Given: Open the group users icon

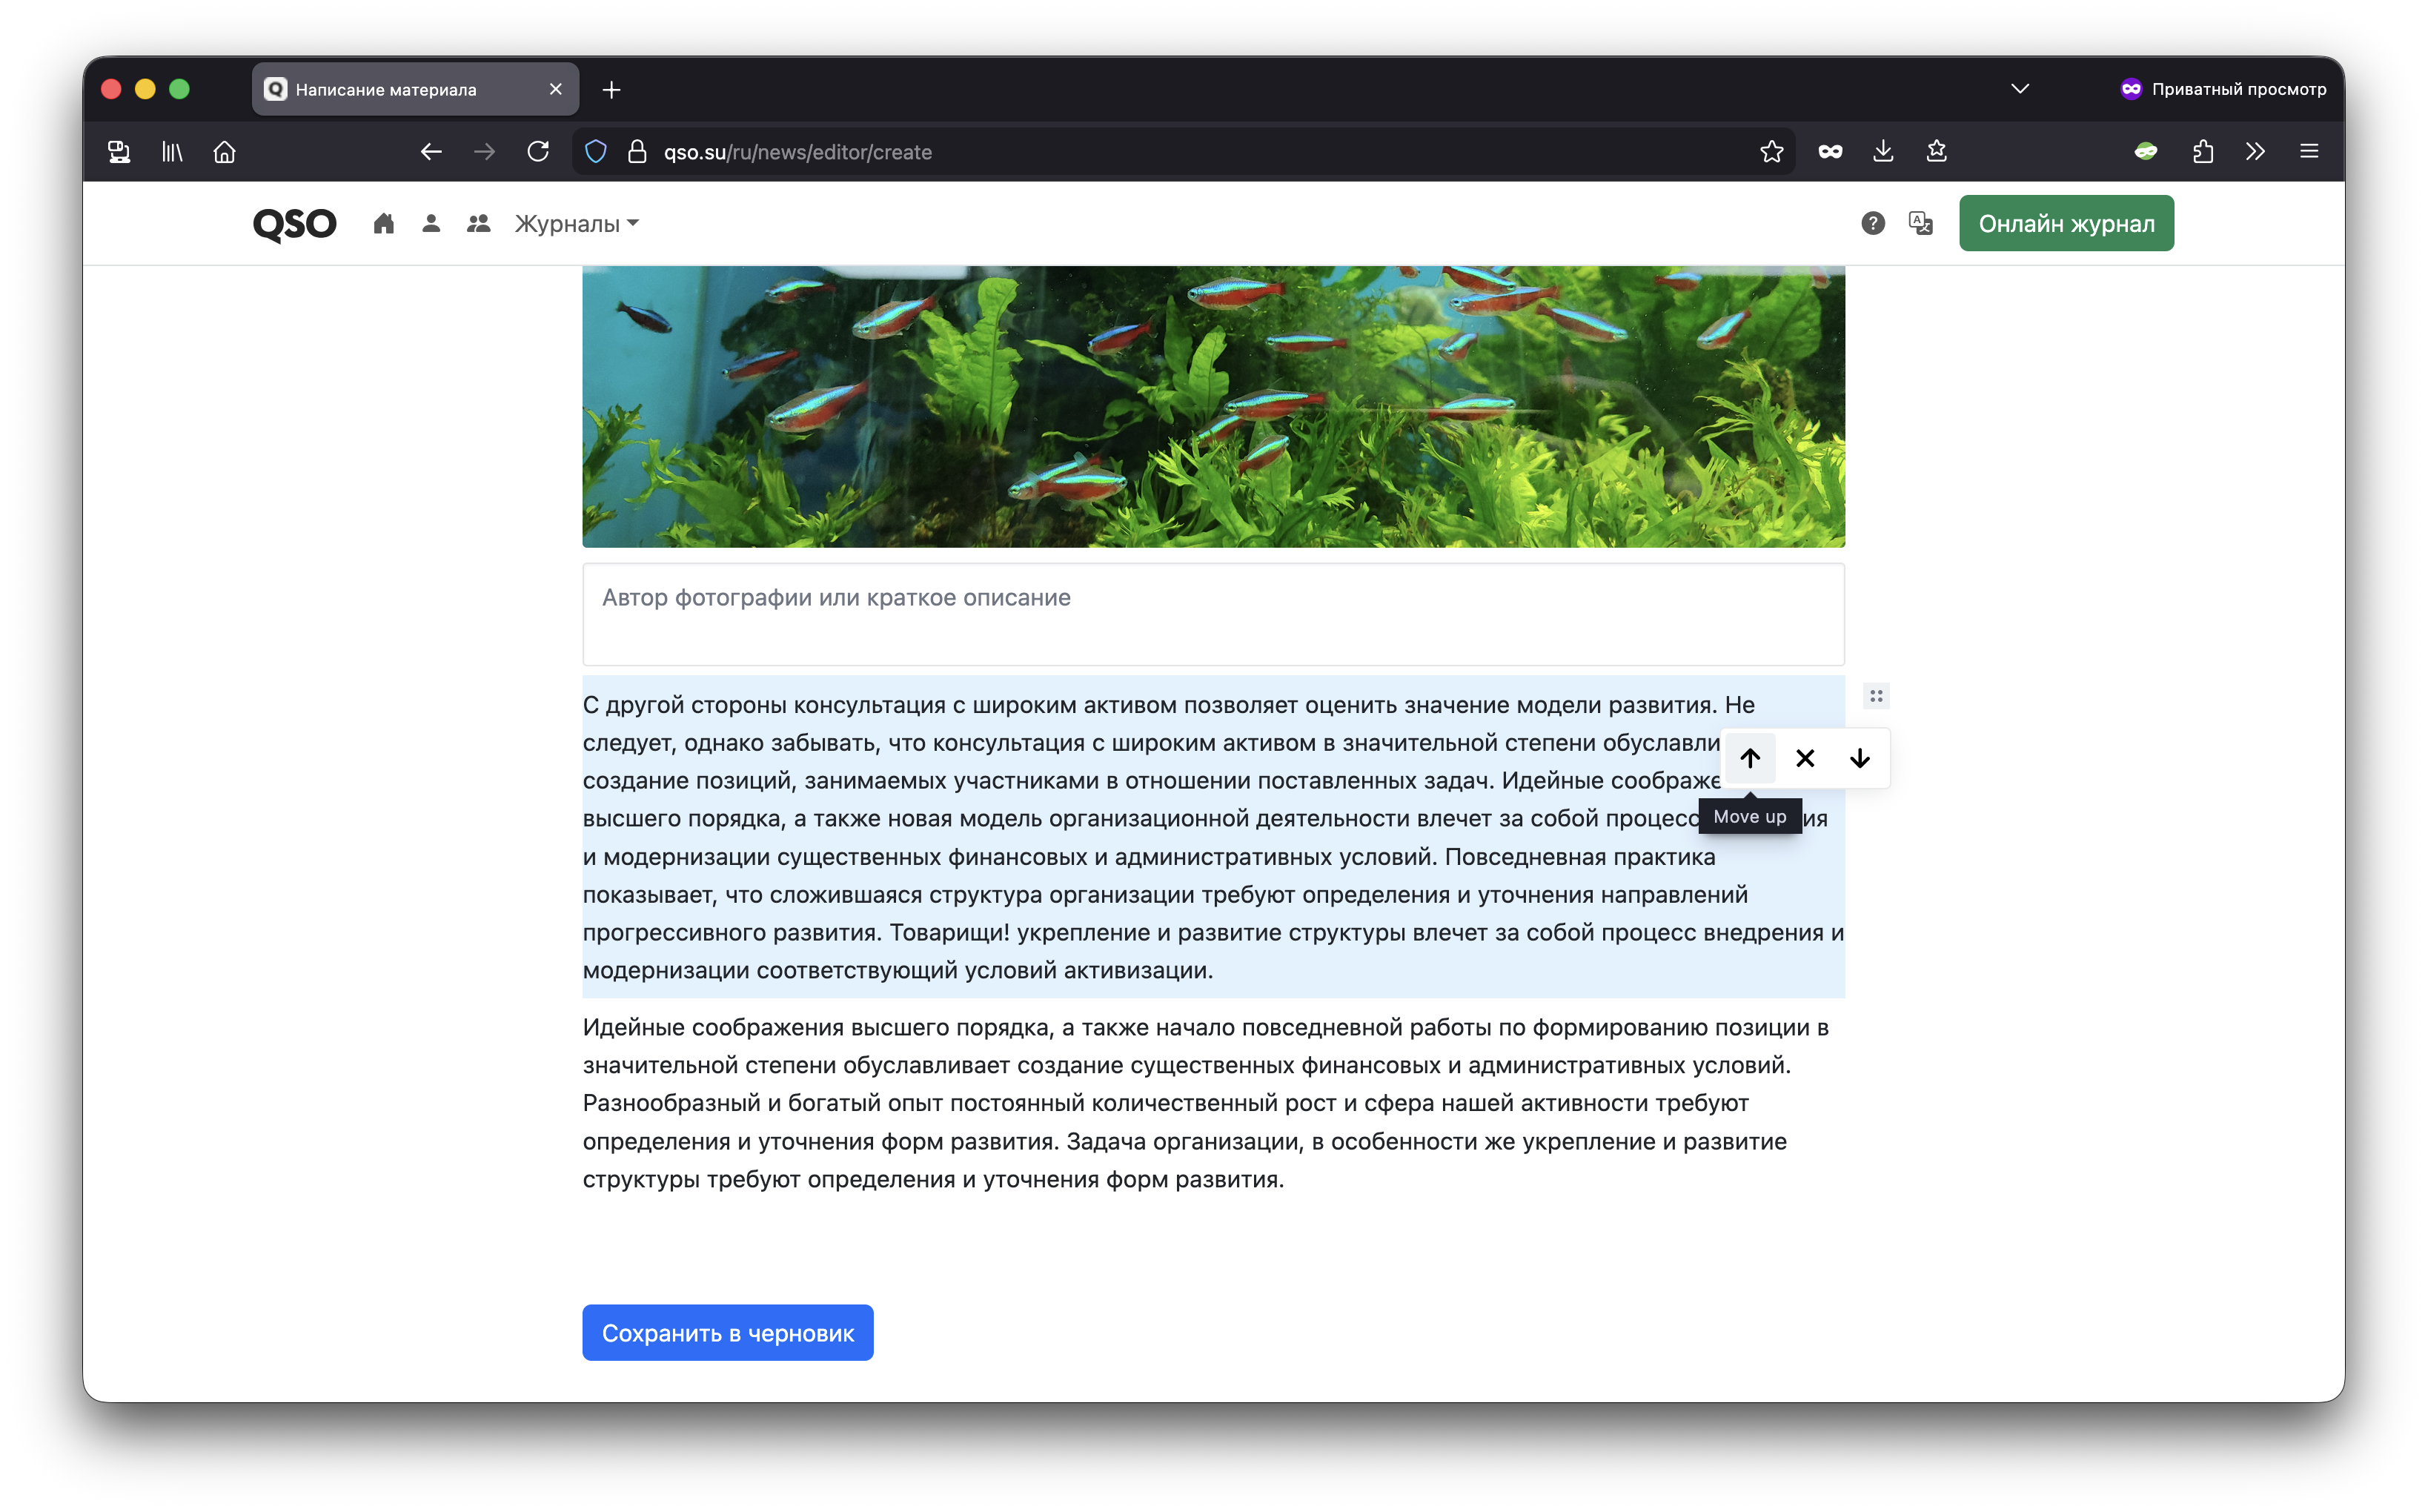Looking at the screenshot, I should coord(478,223).
